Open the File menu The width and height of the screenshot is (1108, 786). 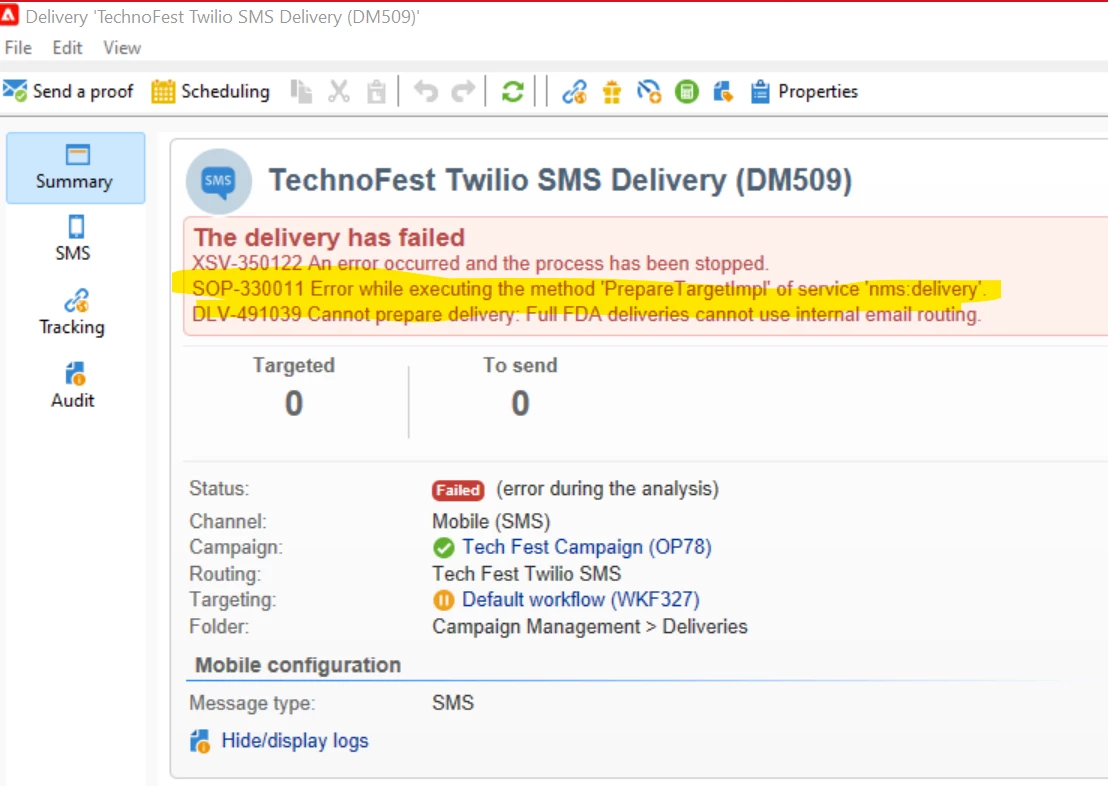pos(18,47)
